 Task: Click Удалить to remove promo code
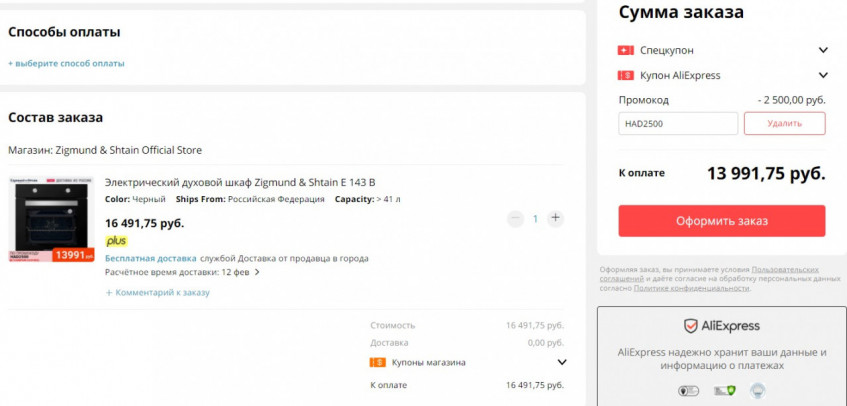[x=784, y=123]
